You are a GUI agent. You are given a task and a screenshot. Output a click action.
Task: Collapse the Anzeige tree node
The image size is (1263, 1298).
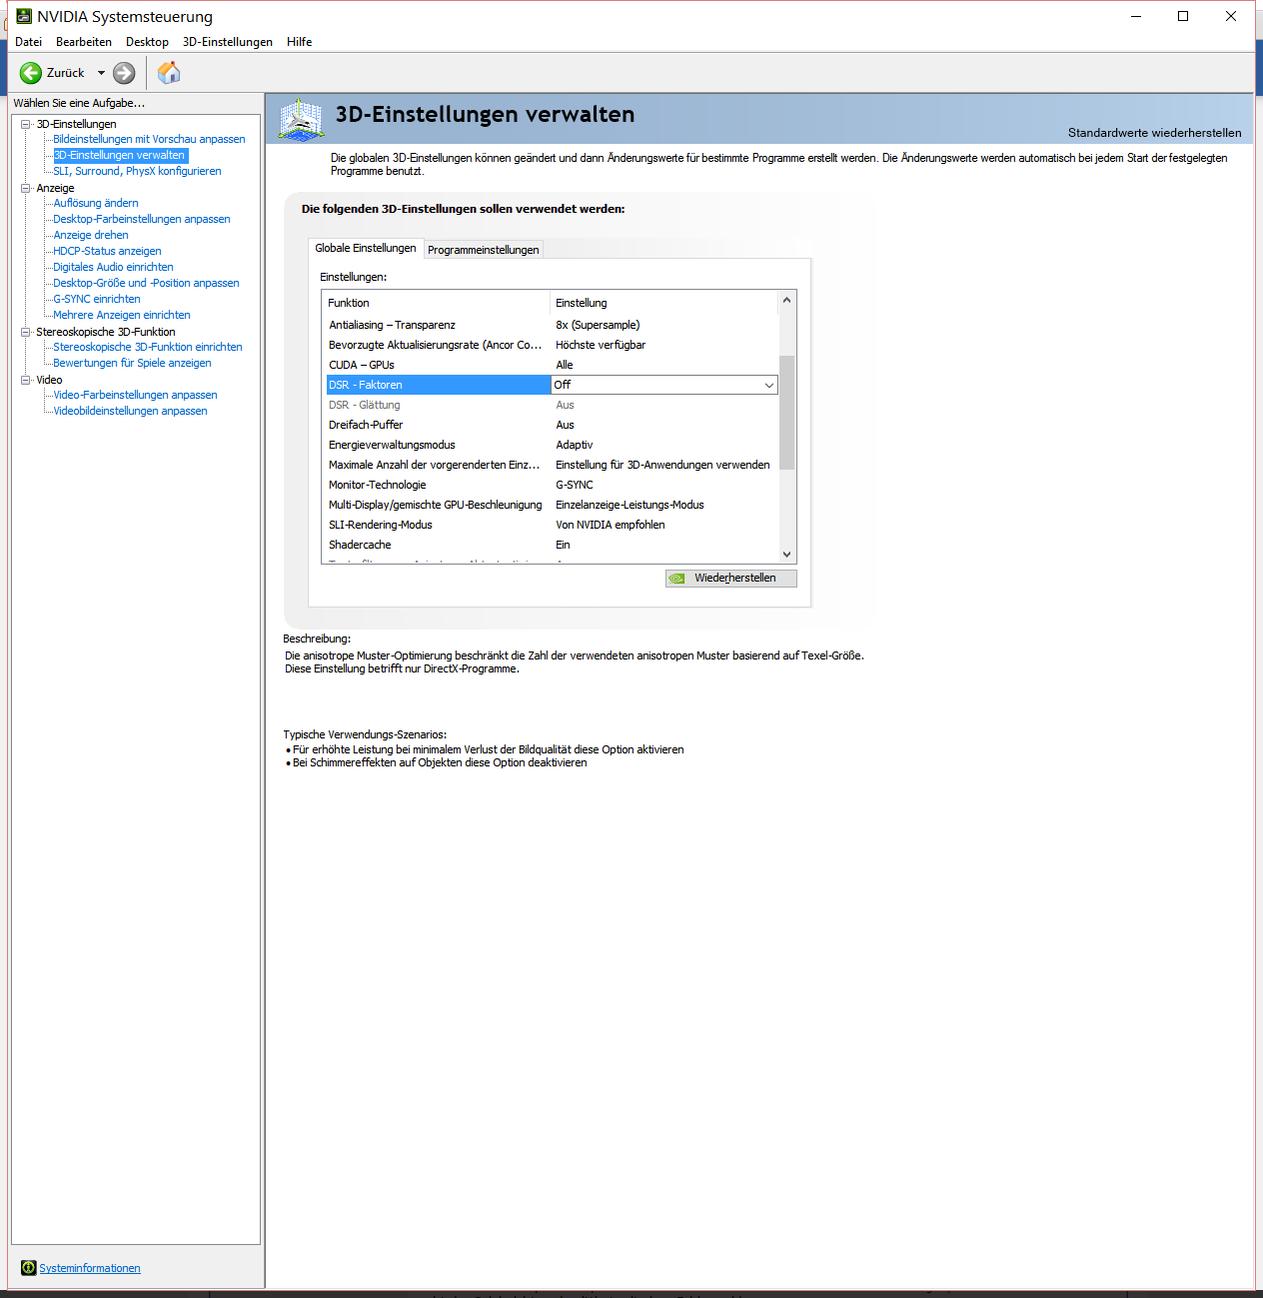[26, 188]
